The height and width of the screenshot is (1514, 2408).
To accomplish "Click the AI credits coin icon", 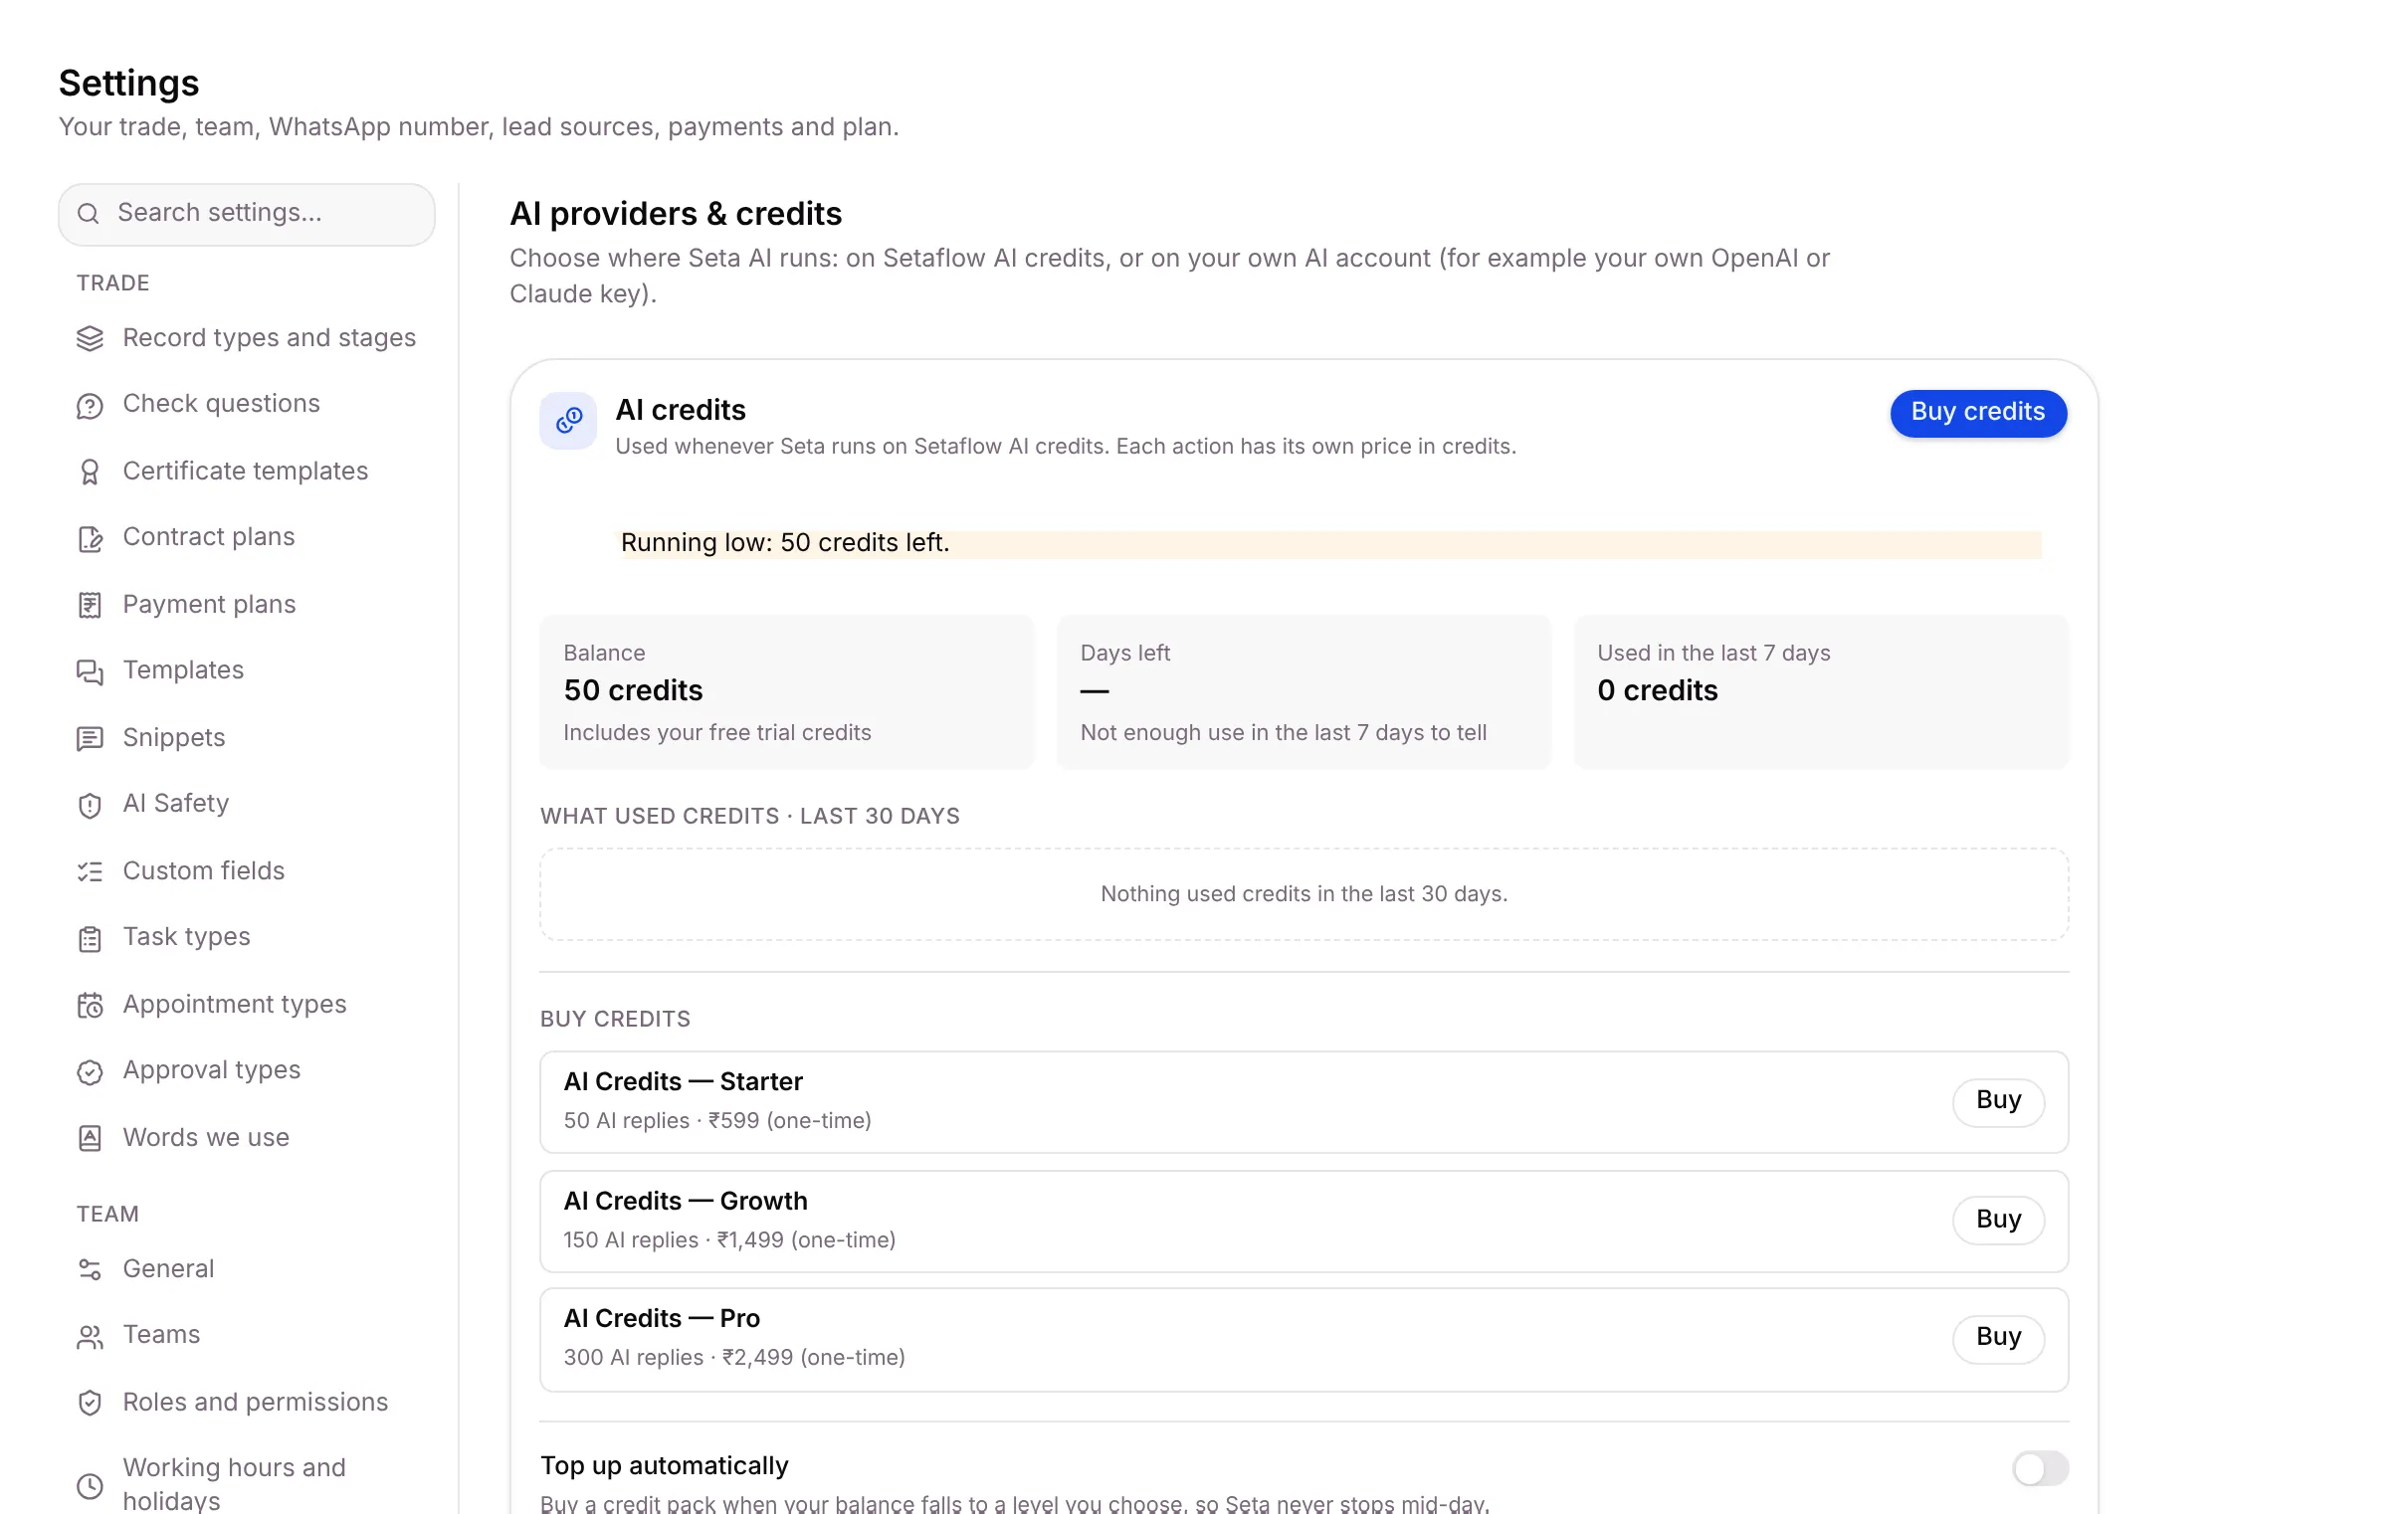I will point(568,420).
